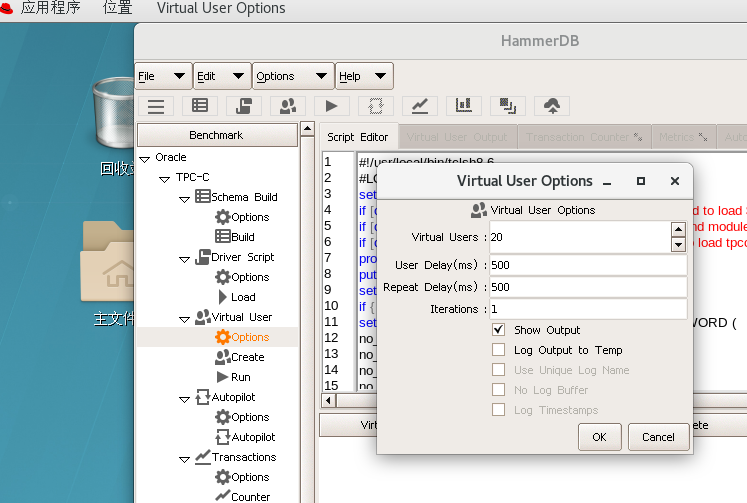The image size is (747, 503).
Task: Enable Log Output to Temp checkbox
Action: (x=498, y=350)
